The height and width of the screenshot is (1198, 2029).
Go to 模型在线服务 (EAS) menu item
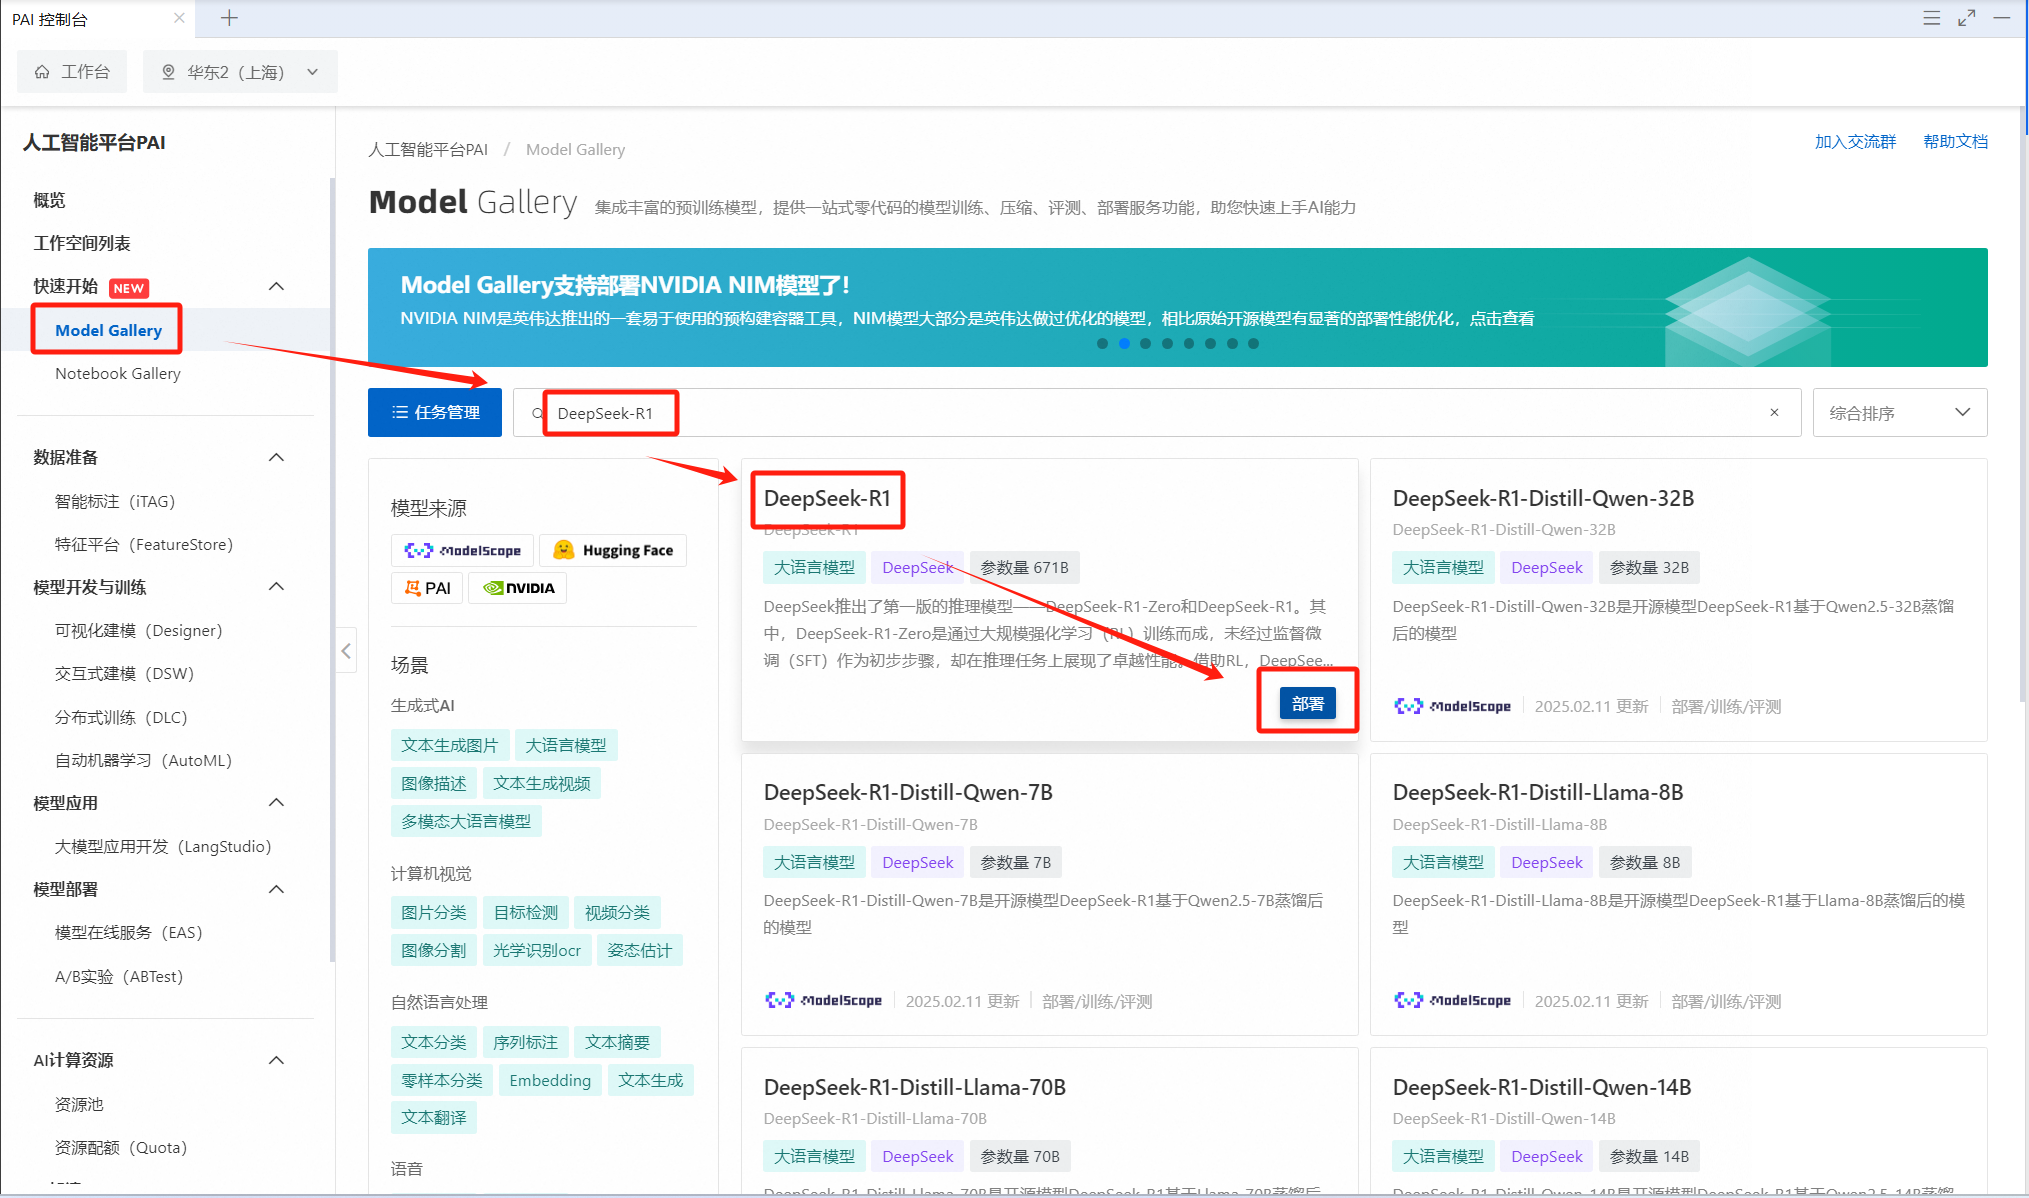[128, 932]
